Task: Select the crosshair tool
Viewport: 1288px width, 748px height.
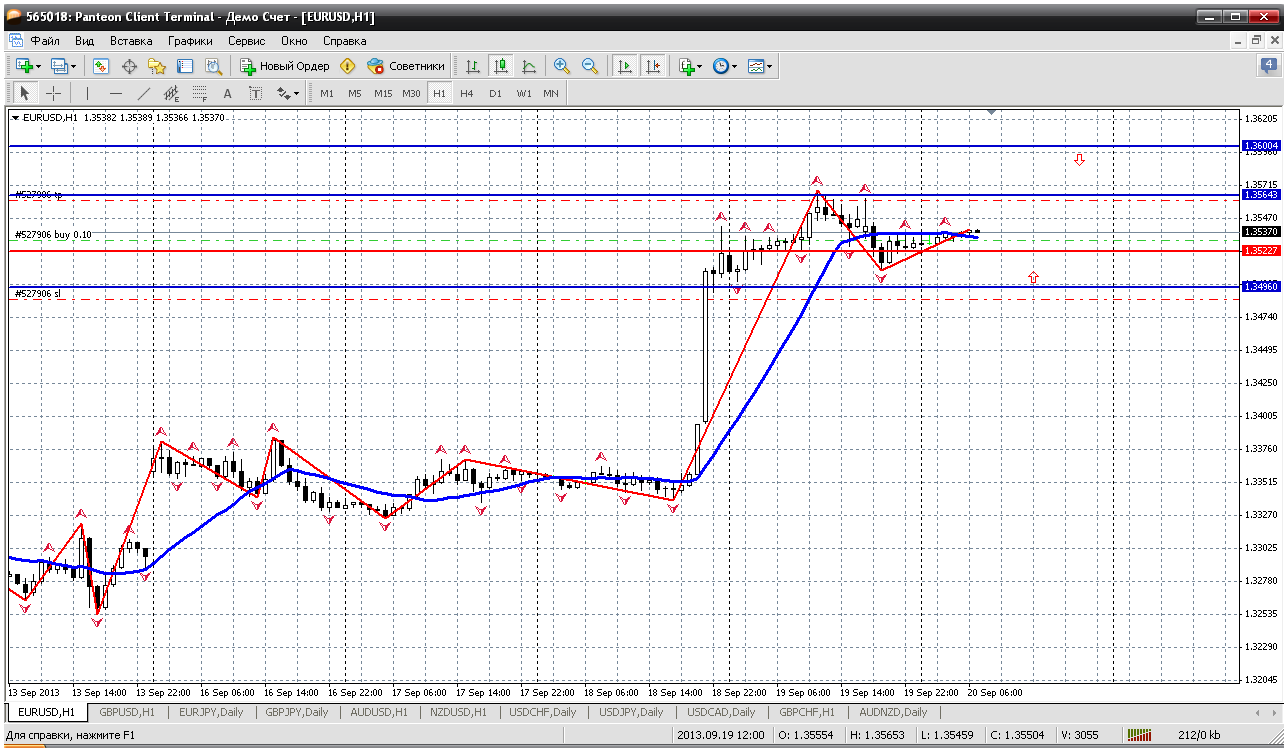Action: (53, 93)
